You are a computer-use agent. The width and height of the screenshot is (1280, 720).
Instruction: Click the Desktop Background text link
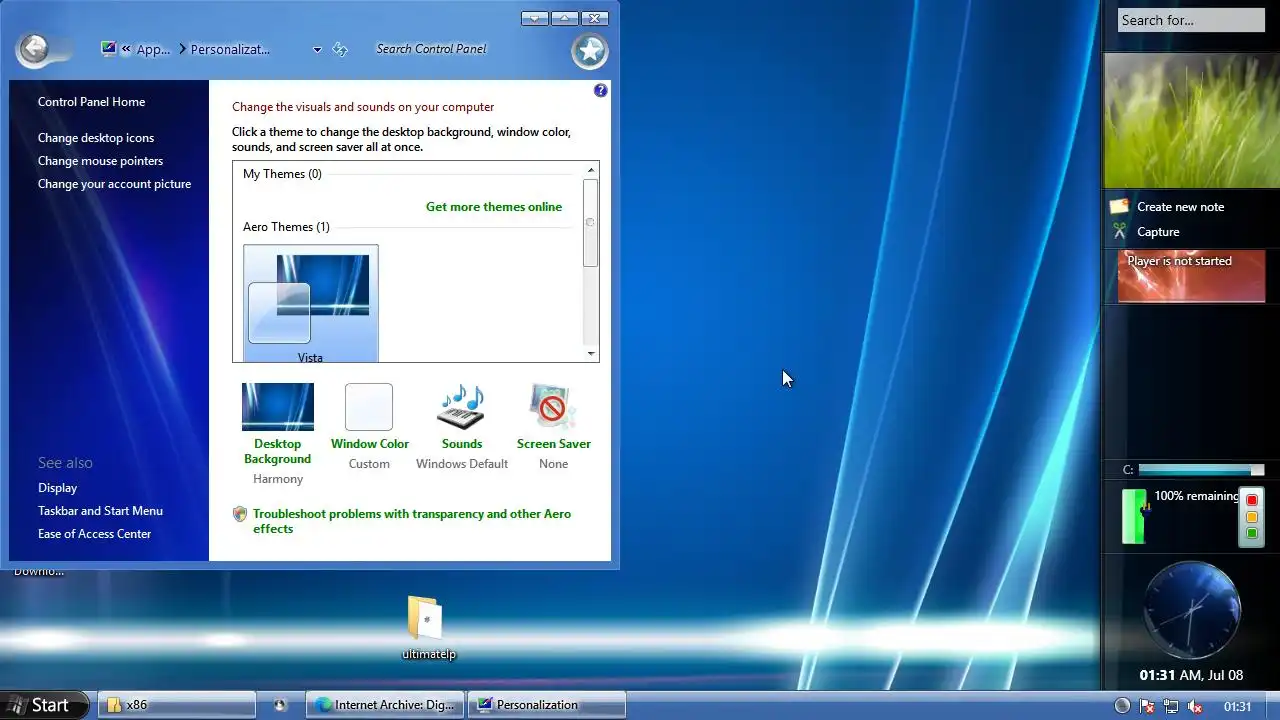pyautogui.click(x=278, y=451)
